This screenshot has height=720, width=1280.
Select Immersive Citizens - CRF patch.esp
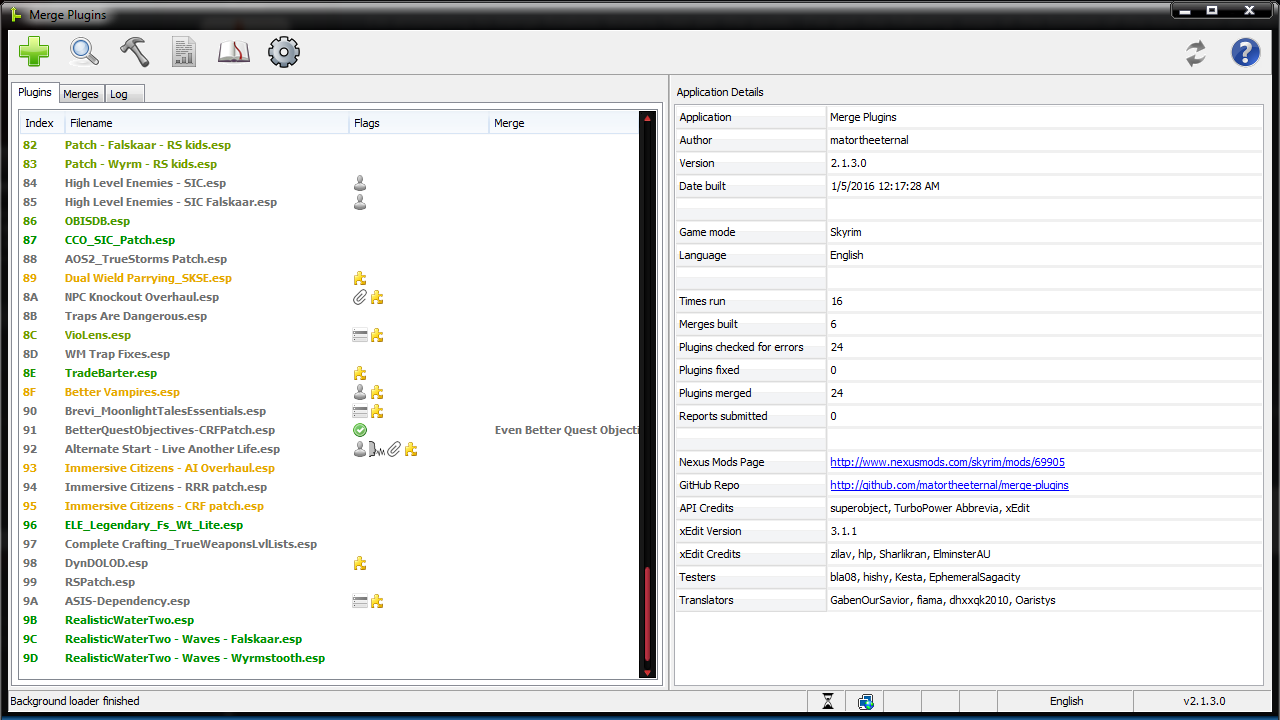click(330, 506)
